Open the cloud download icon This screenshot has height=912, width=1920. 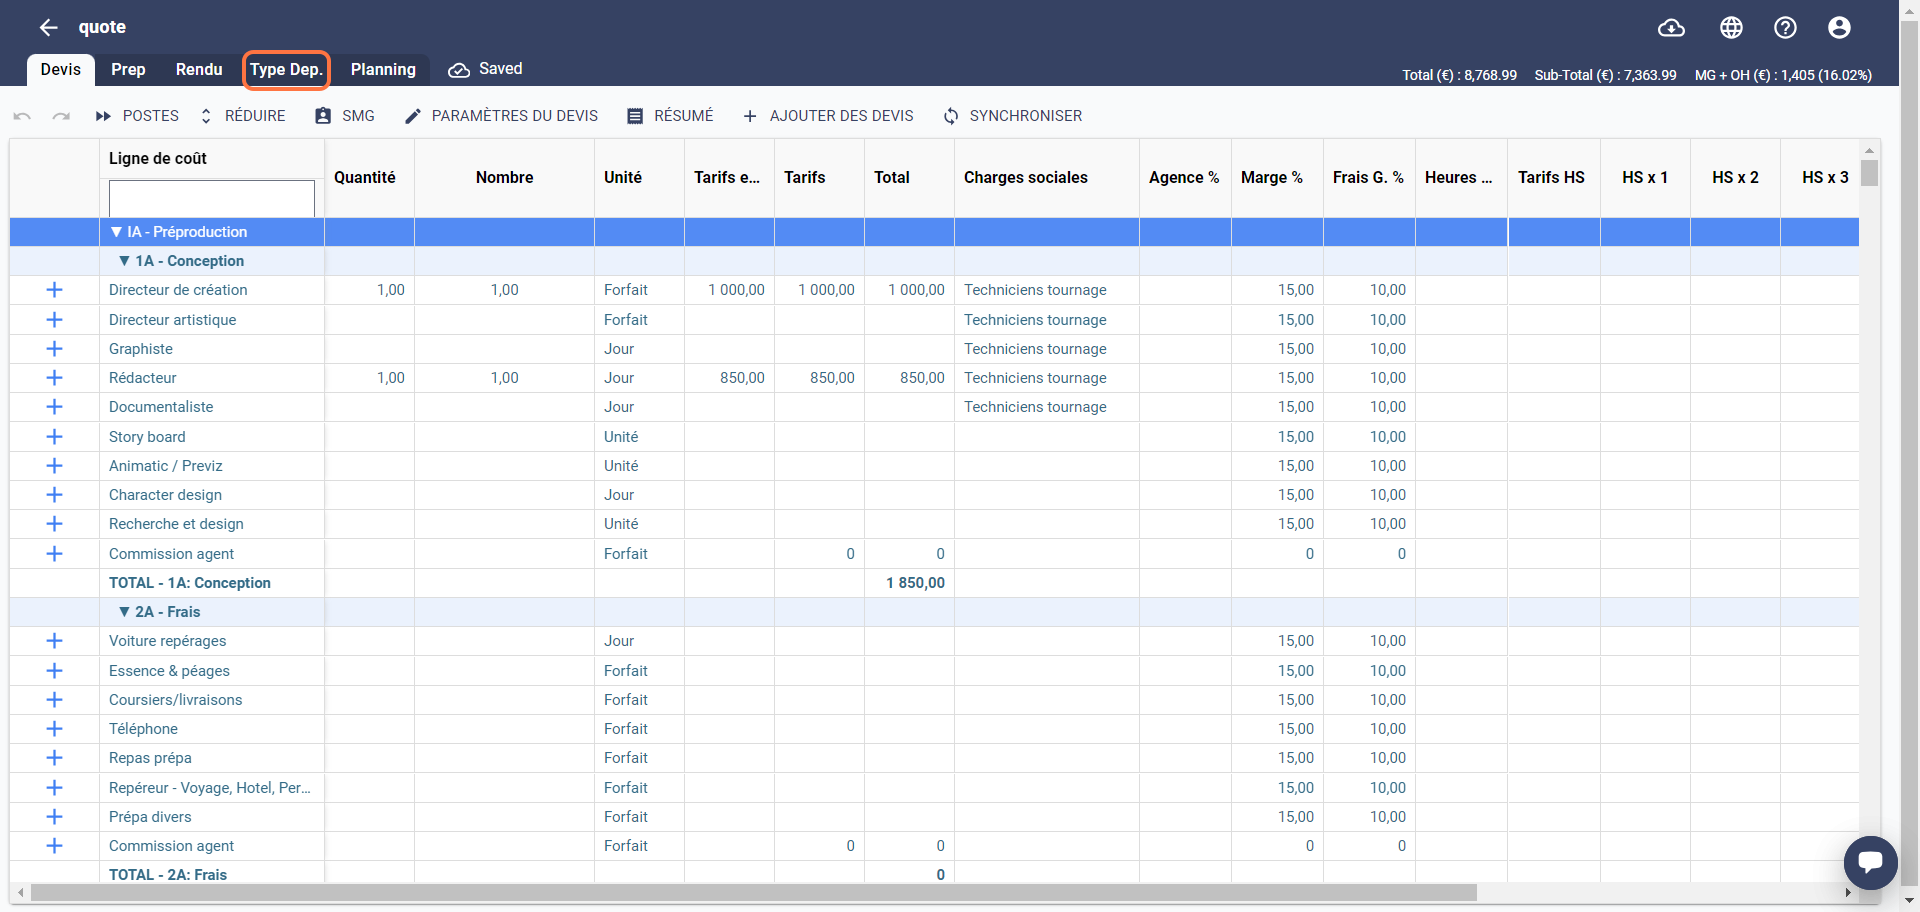[1671, 28]
